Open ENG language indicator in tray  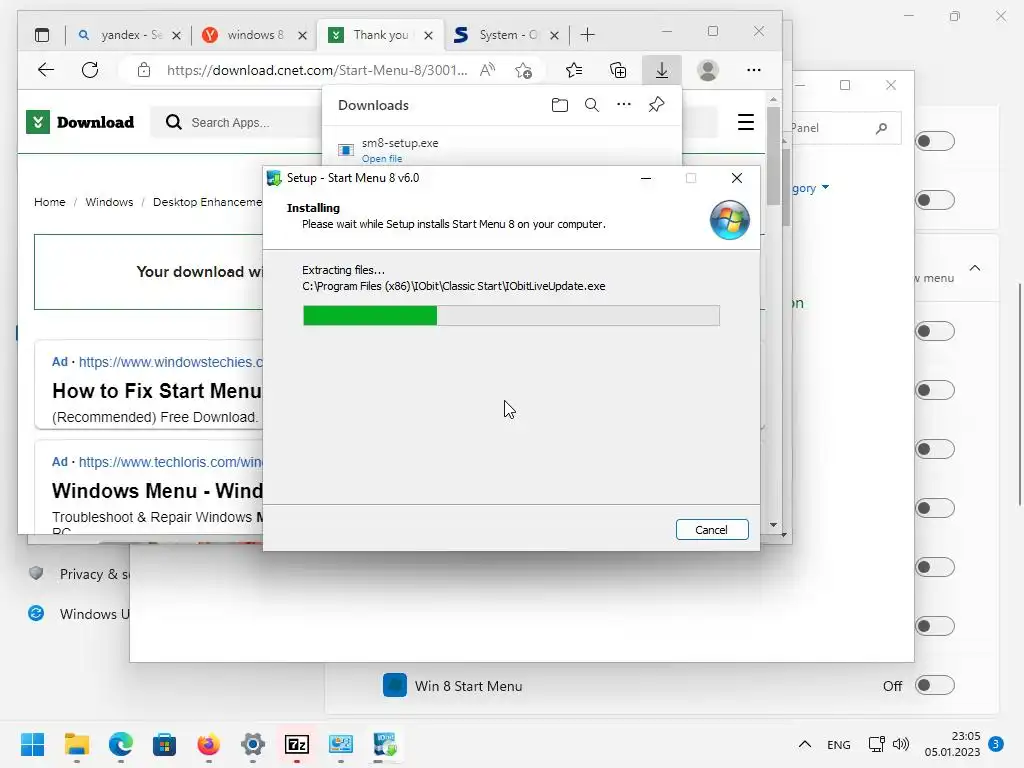pyautogui.click(x=839, y=744)
